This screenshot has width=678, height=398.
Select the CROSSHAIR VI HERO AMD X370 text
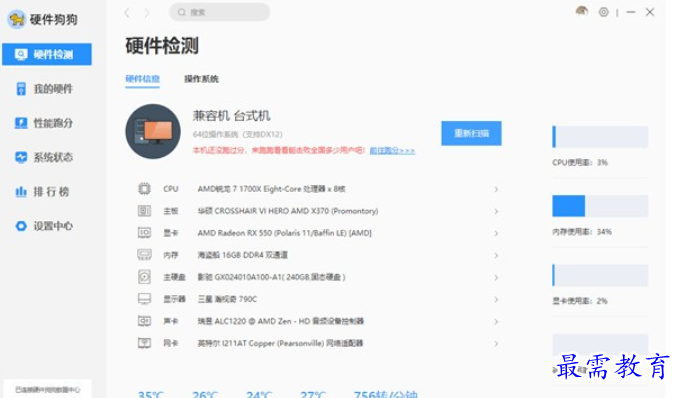[288, 211]
